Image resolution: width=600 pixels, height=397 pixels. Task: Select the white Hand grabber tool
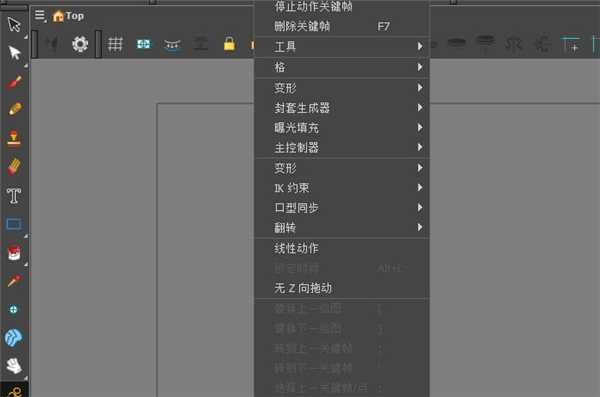[x=14, y=366]
